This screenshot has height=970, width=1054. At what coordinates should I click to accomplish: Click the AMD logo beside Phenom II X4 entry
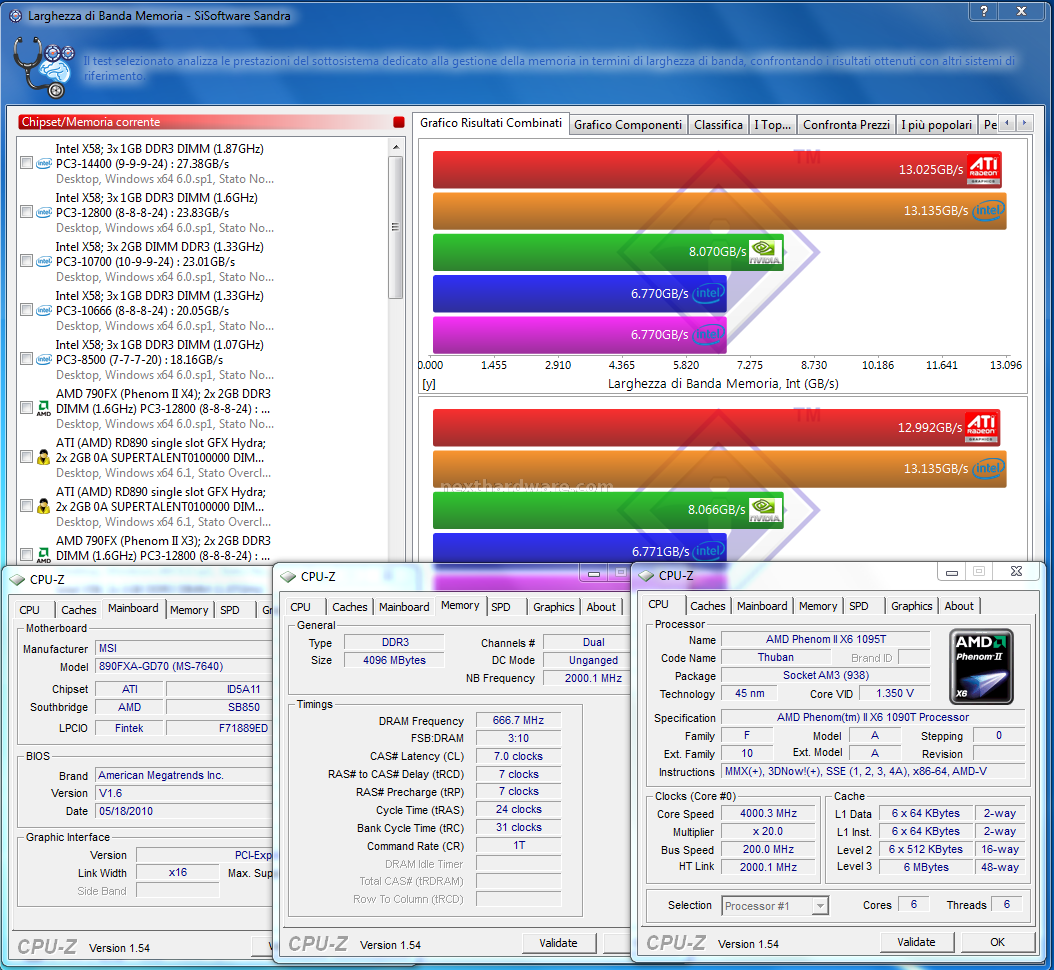[44, 408]
